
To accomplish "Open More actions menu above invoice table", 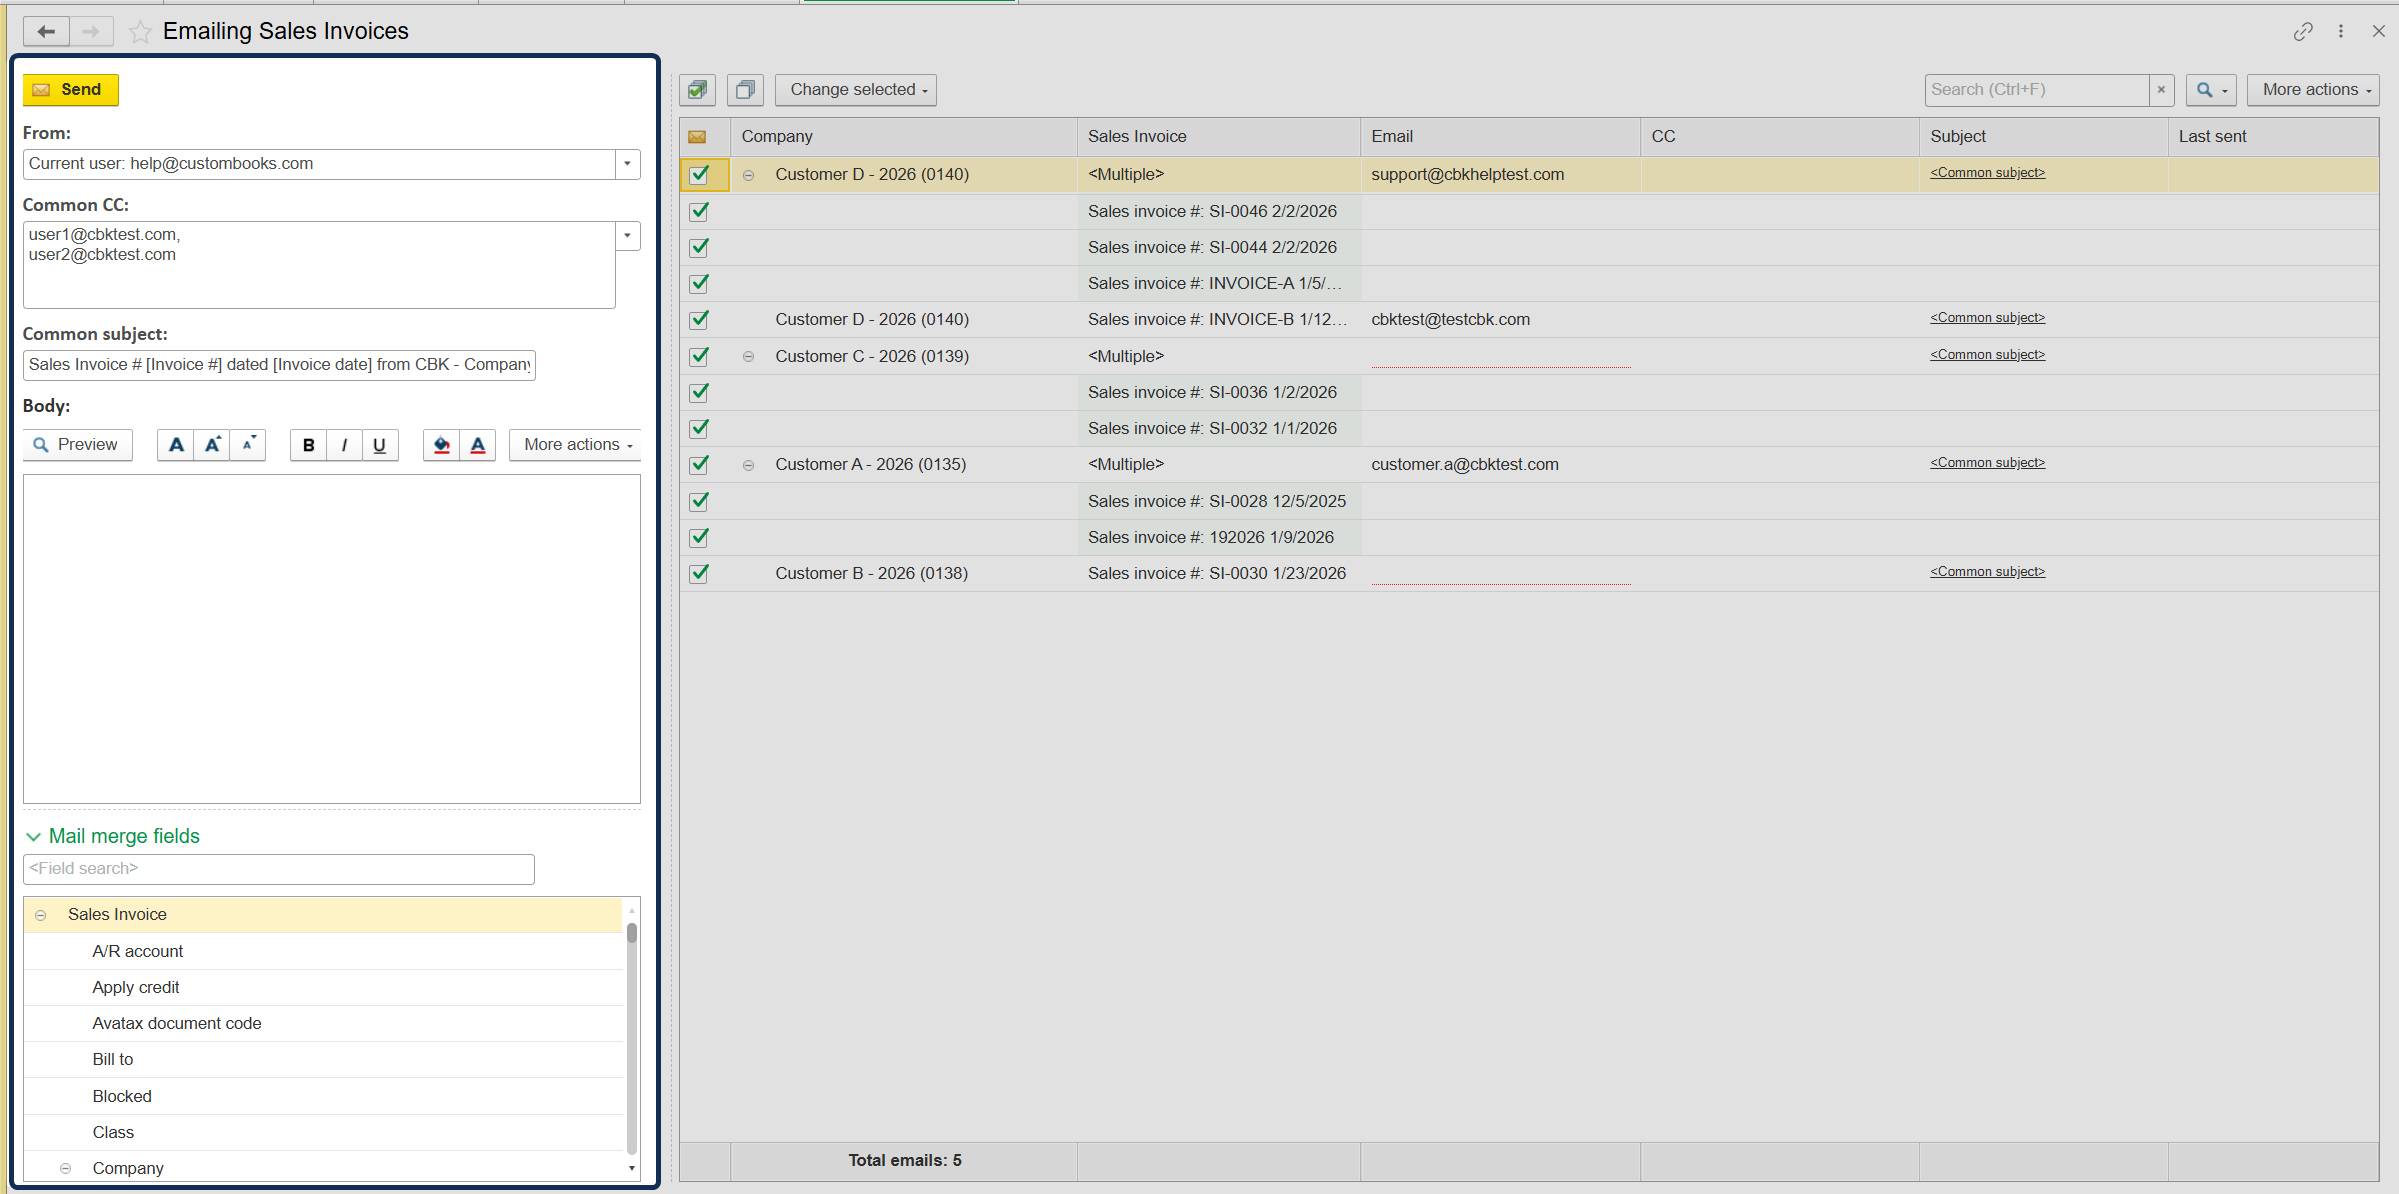I will pyautogui.click(x=2314, y=90).
